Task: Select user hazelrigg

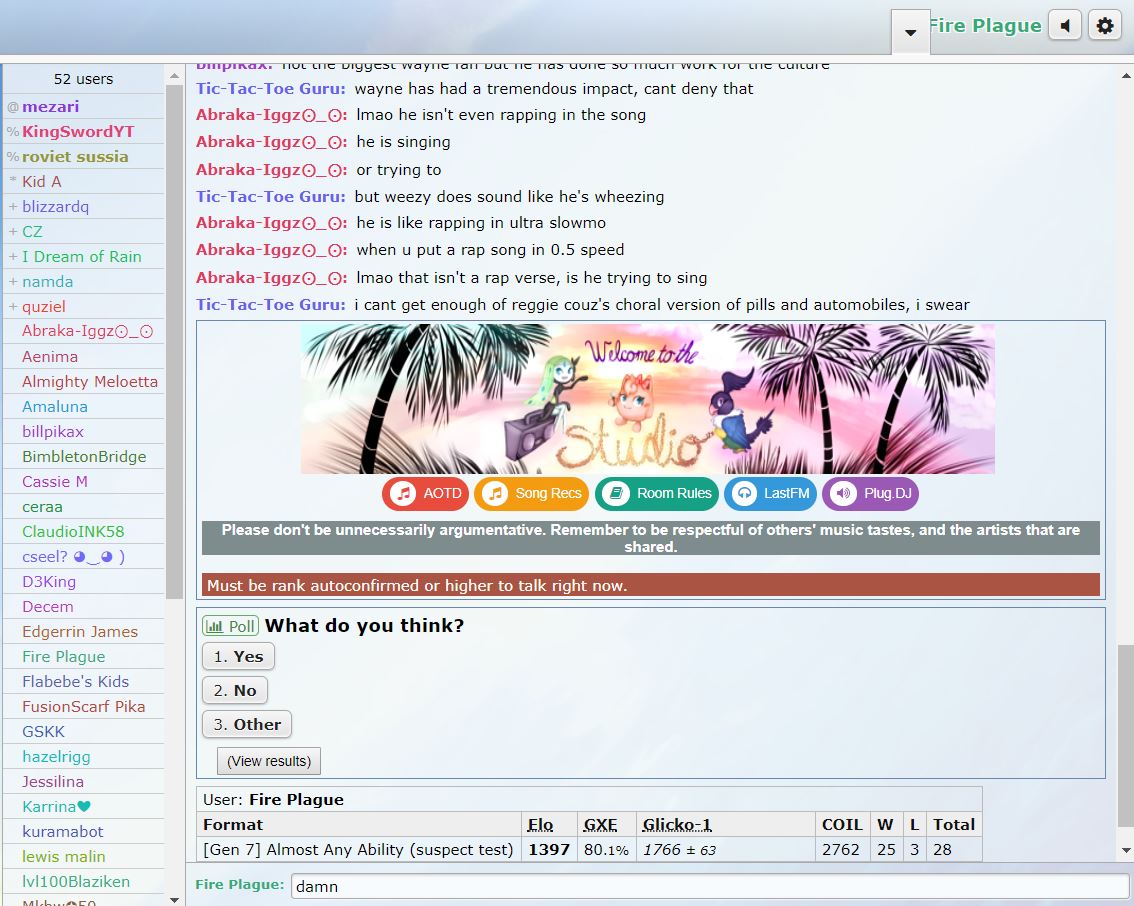Action: click(83, 756)
